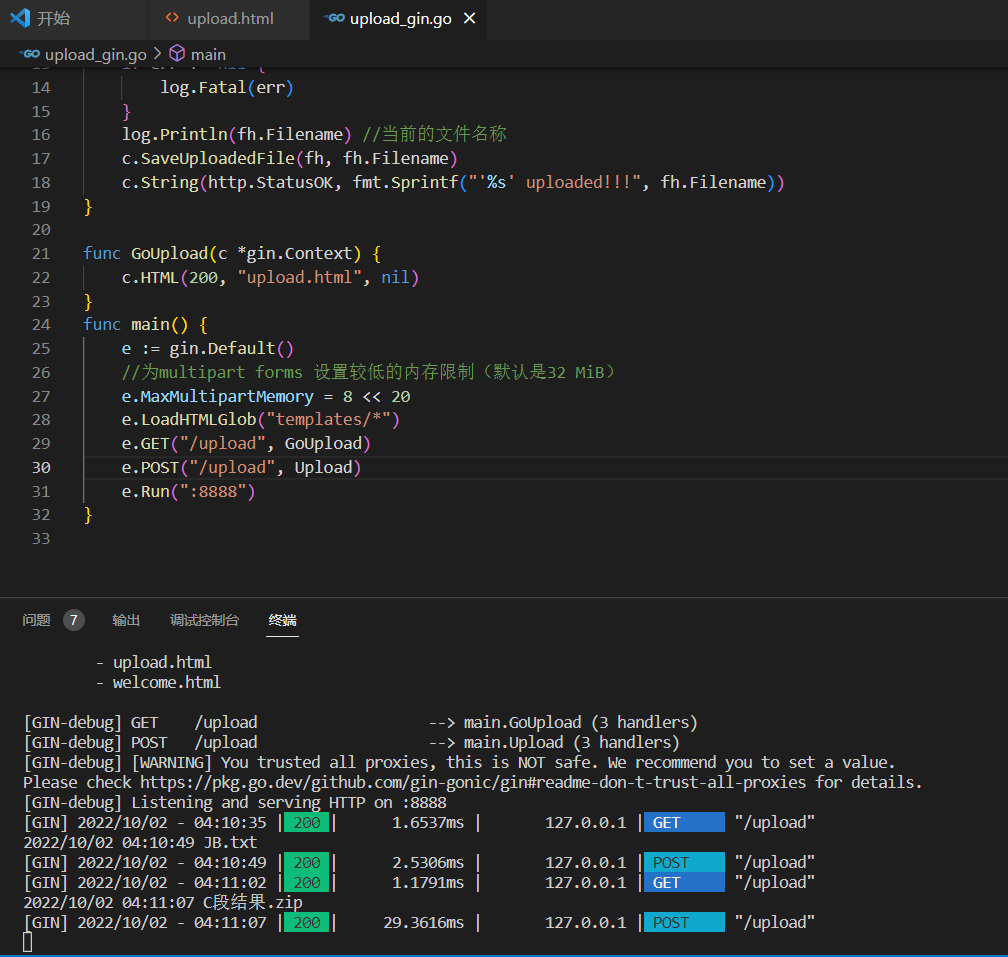This screenshot has width=1008, height=957.
Task: Select the 终端 terminal panel tab
Action: (x=282, y=620)
